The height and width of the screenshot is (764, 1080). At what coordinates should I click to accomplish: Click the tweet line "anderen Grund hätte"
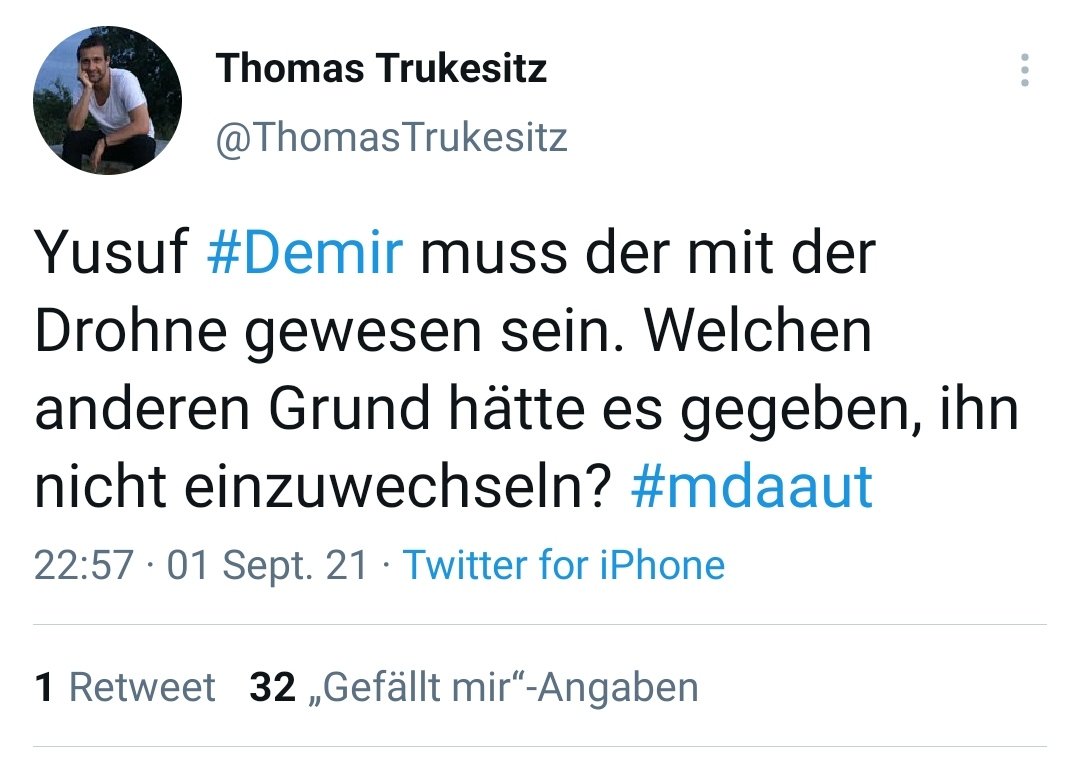click(x=309, y=409)
